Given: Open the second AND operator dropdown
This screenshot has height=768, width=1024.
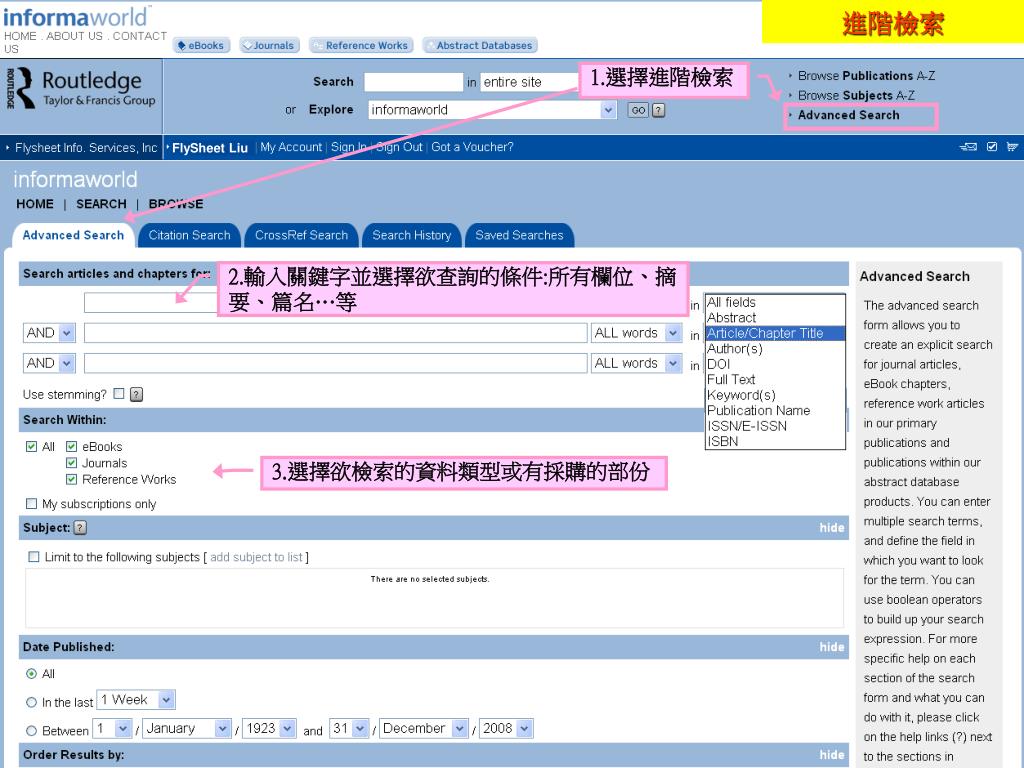Looking at the screenshot, I should coord(50,363).
